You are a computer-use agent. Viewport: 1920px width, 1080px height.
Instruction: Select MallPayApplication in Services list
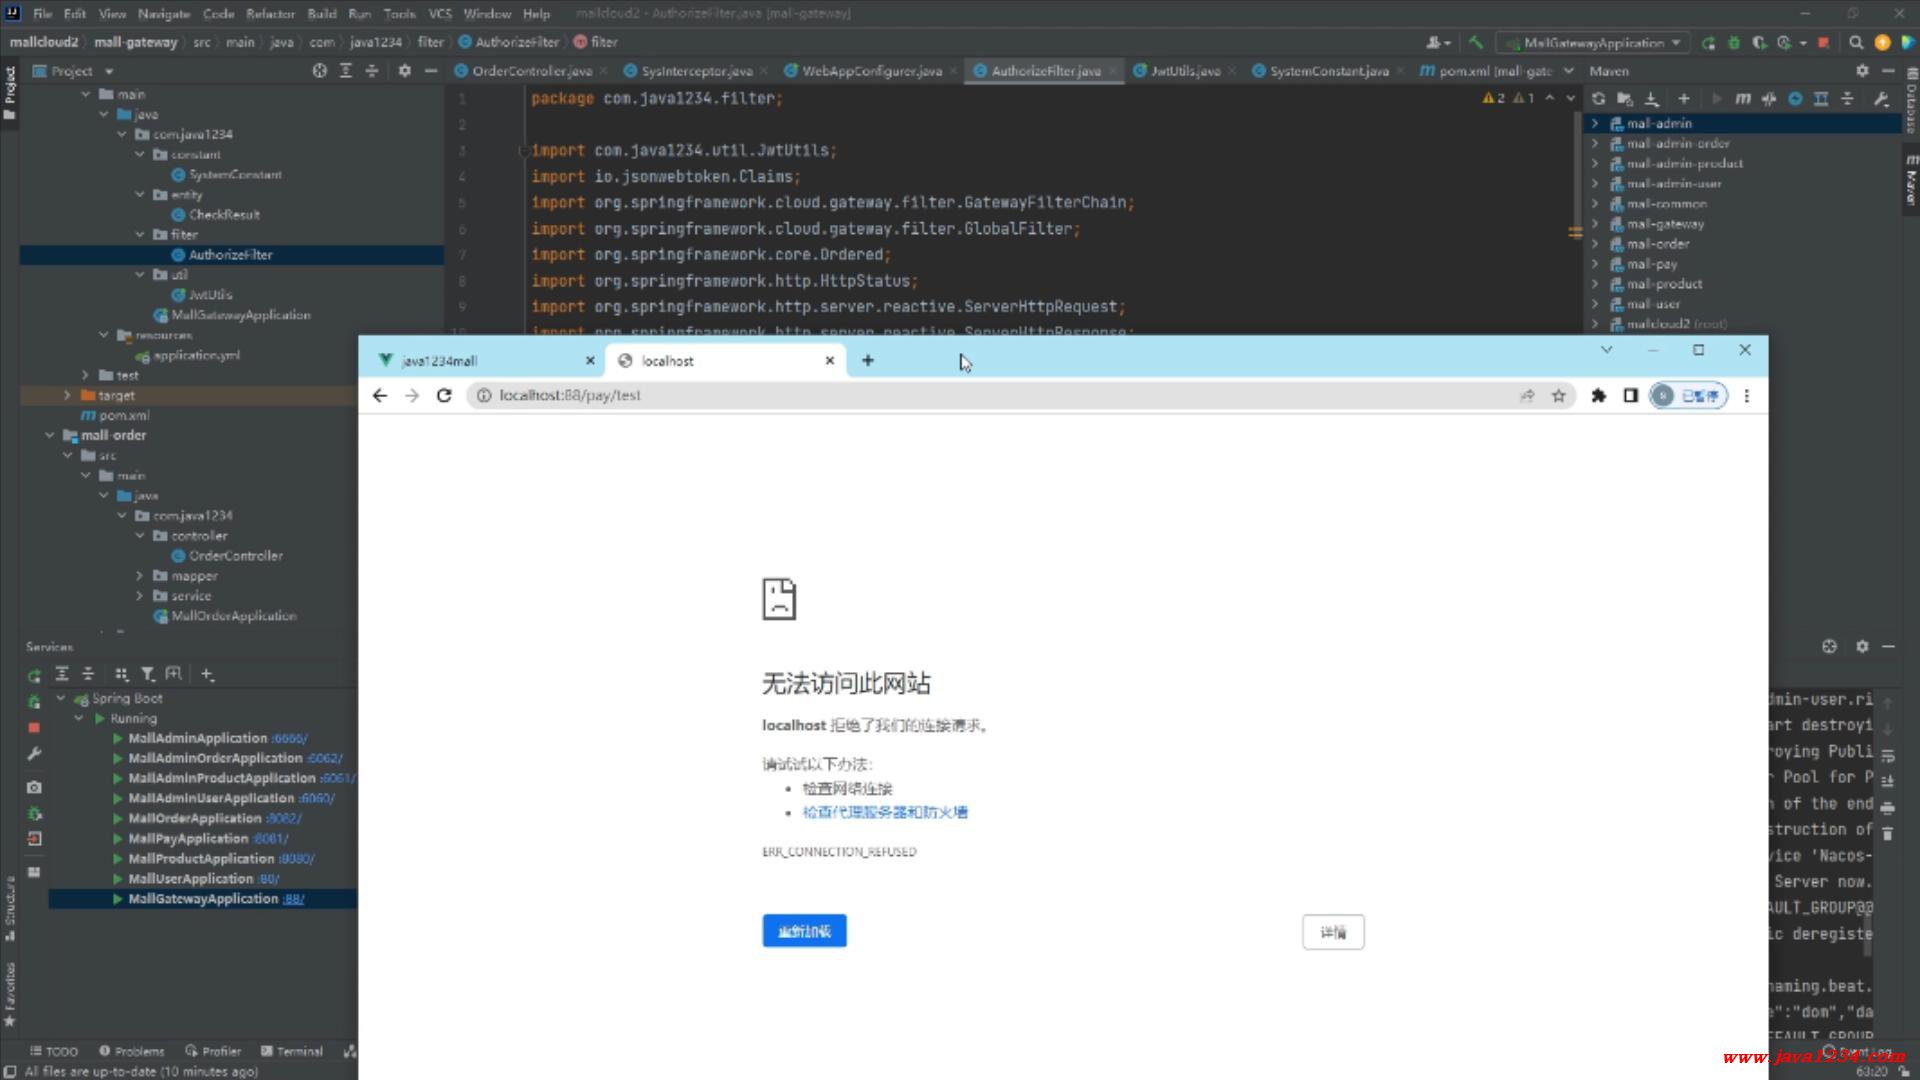point(188,839)
